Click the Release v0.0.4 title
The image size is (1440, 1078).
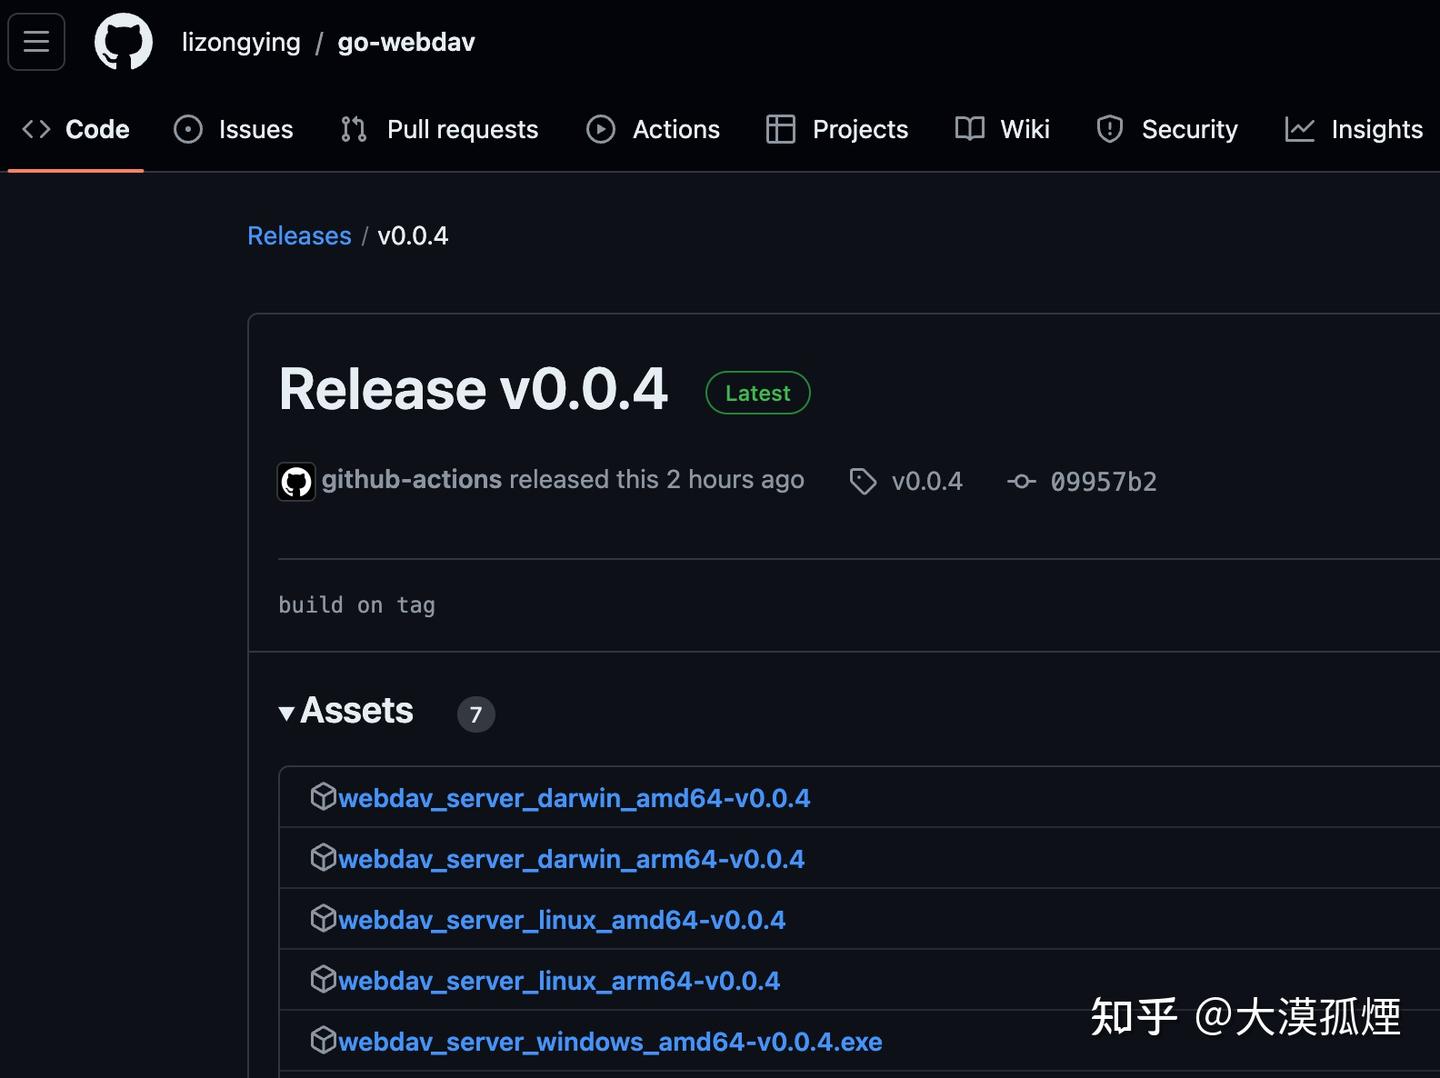(x=473, y=389)
